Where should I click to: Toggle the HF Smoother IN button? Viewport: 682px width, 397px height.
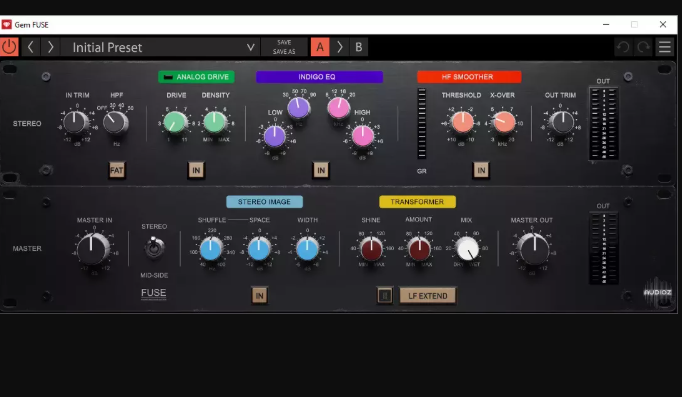[x=481, y=170]
